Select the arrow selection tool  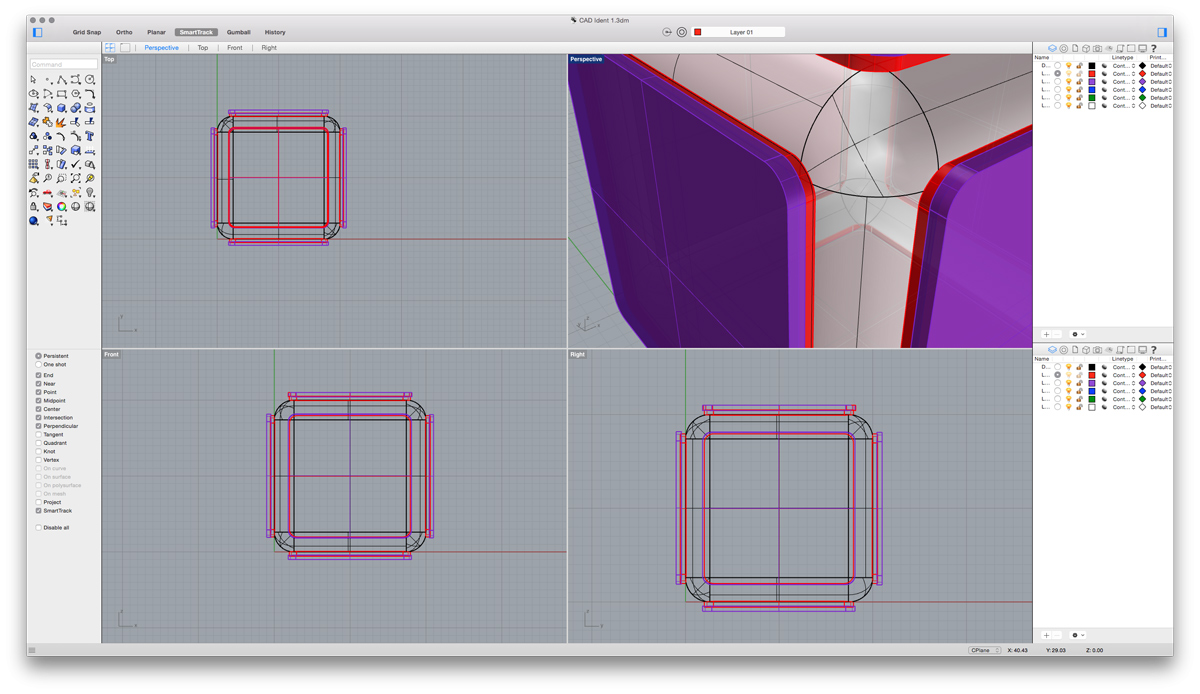33,78
